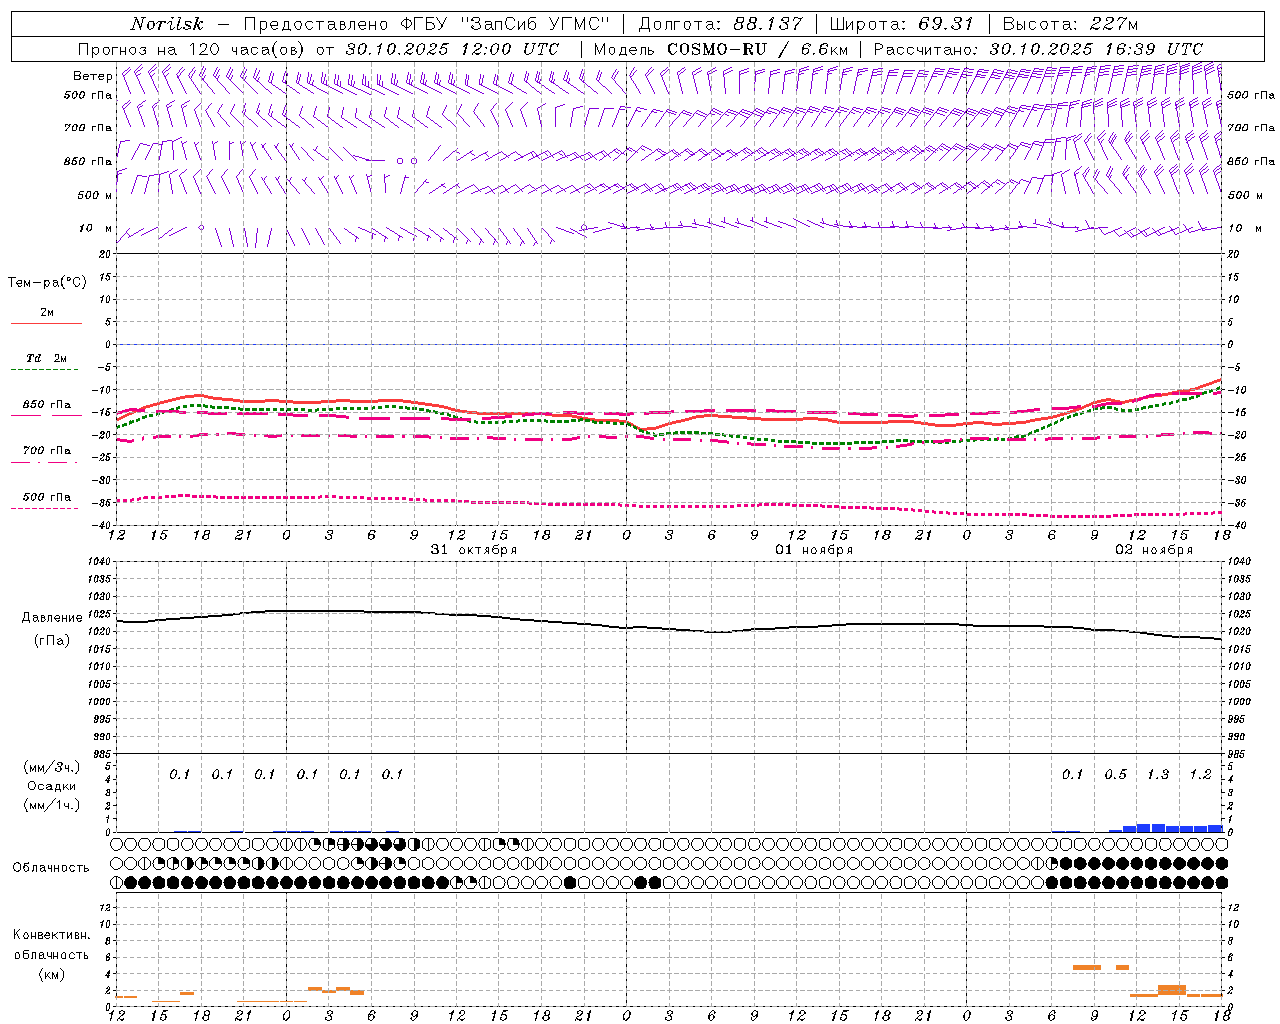The width and height of the screenshot is (1280, 1024).
Task: Select "1020" on the right pressure axis
Action: (x=1238, y=632)
